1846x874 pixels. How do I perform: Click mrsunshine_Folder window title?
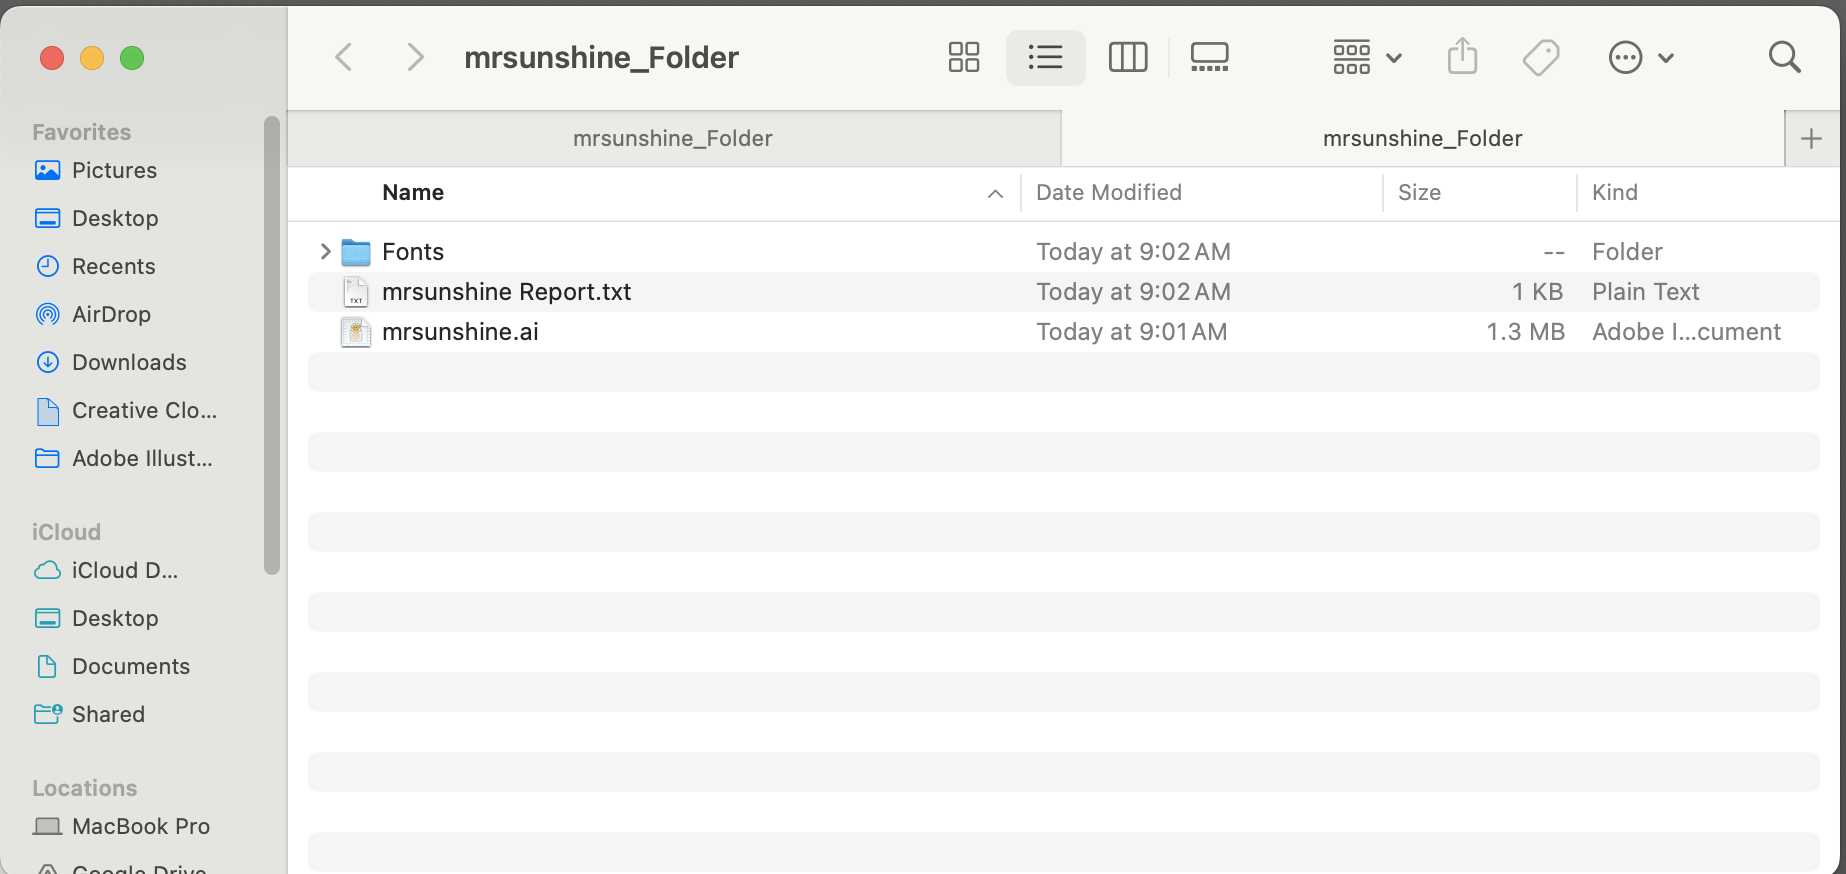(x=601, y=57)
